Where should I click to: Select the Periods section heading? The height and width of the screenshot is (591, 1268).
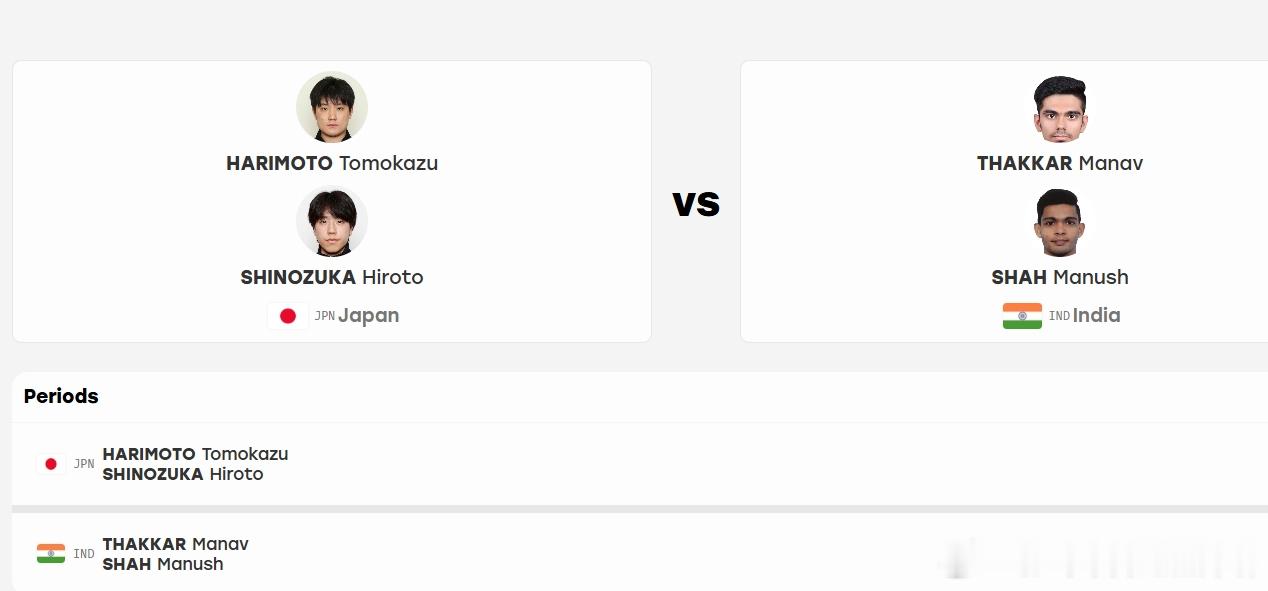(61, 396)
